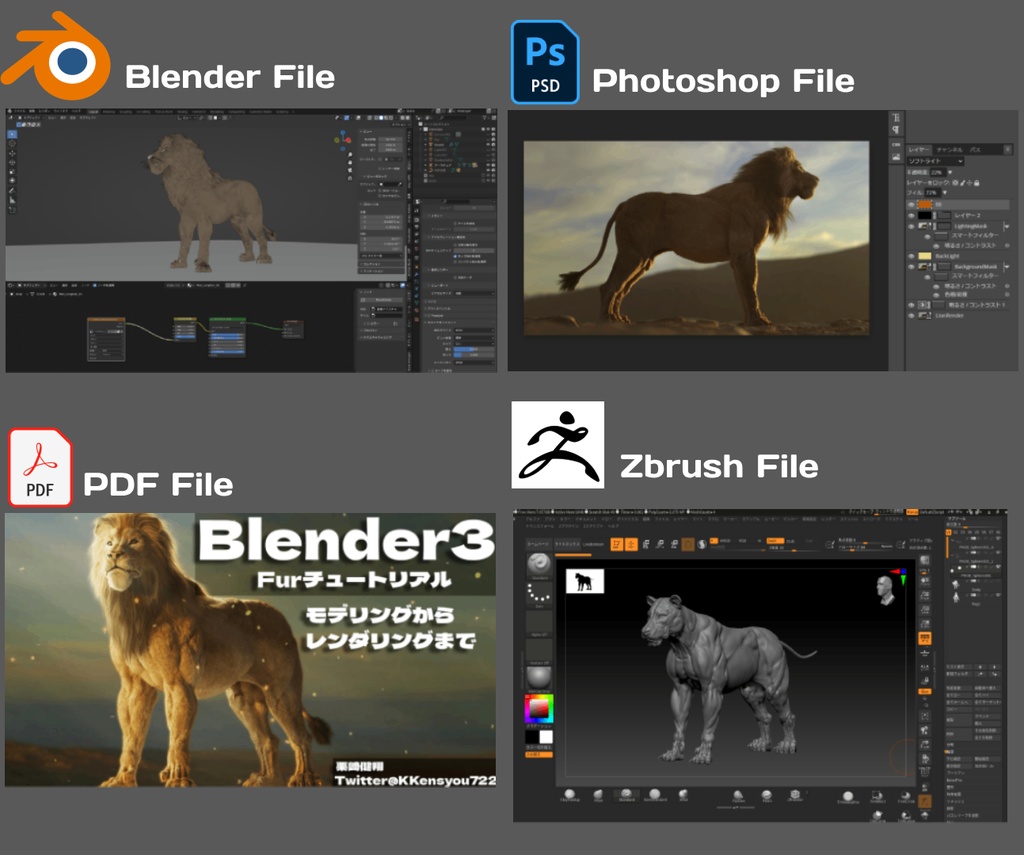Select ZModeler brush in ZBrush bottom shelf

click(795, 796)
